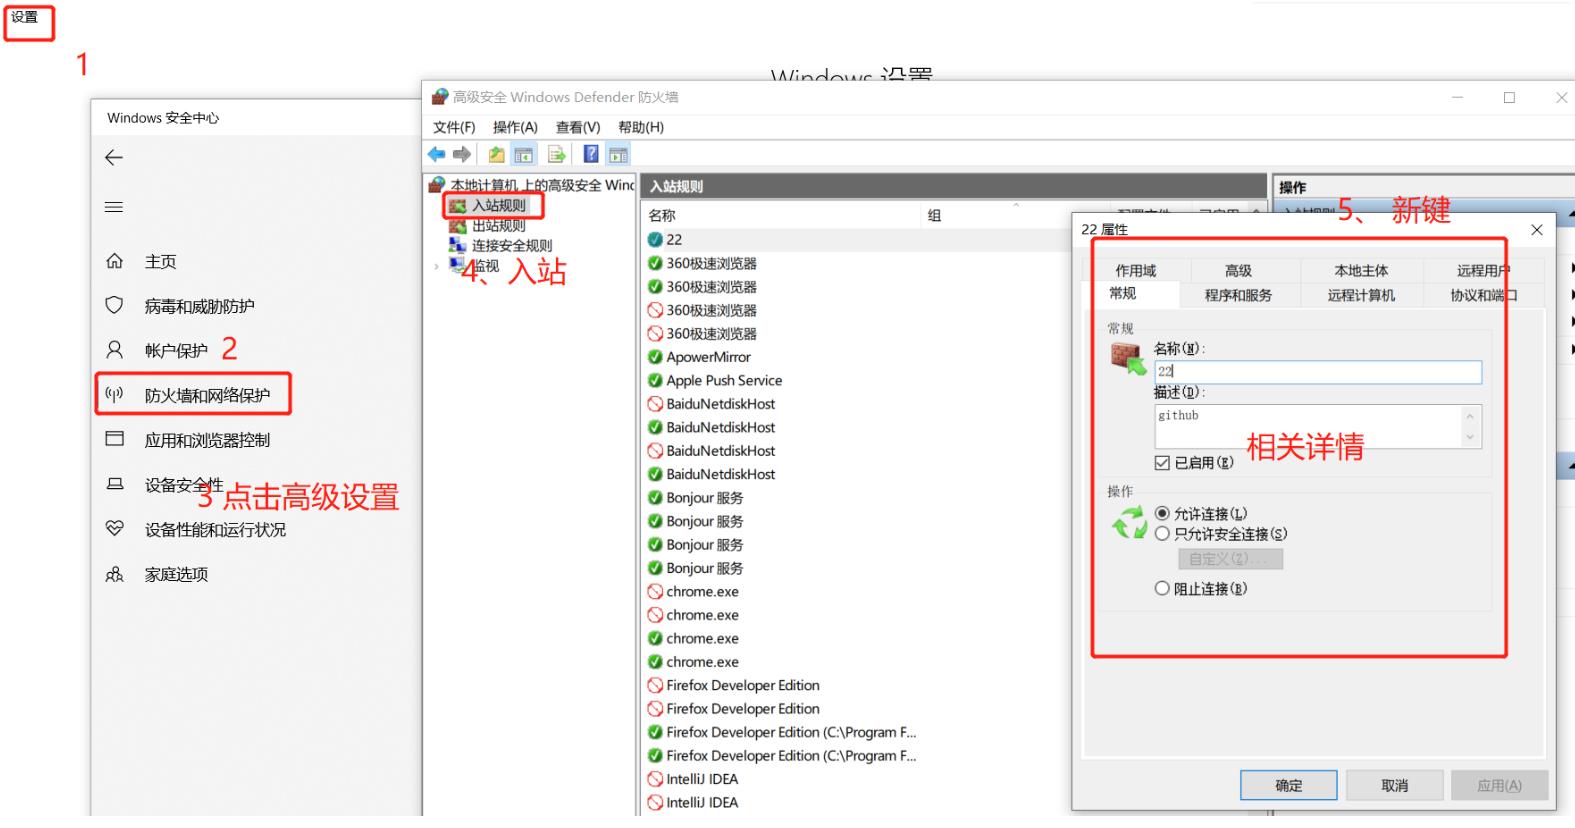Image resolution: width=1575 pixels, height=828 pixels.
Task: Click the blue Back arrow in firewall toolbar
Action: tap(436, 154)
